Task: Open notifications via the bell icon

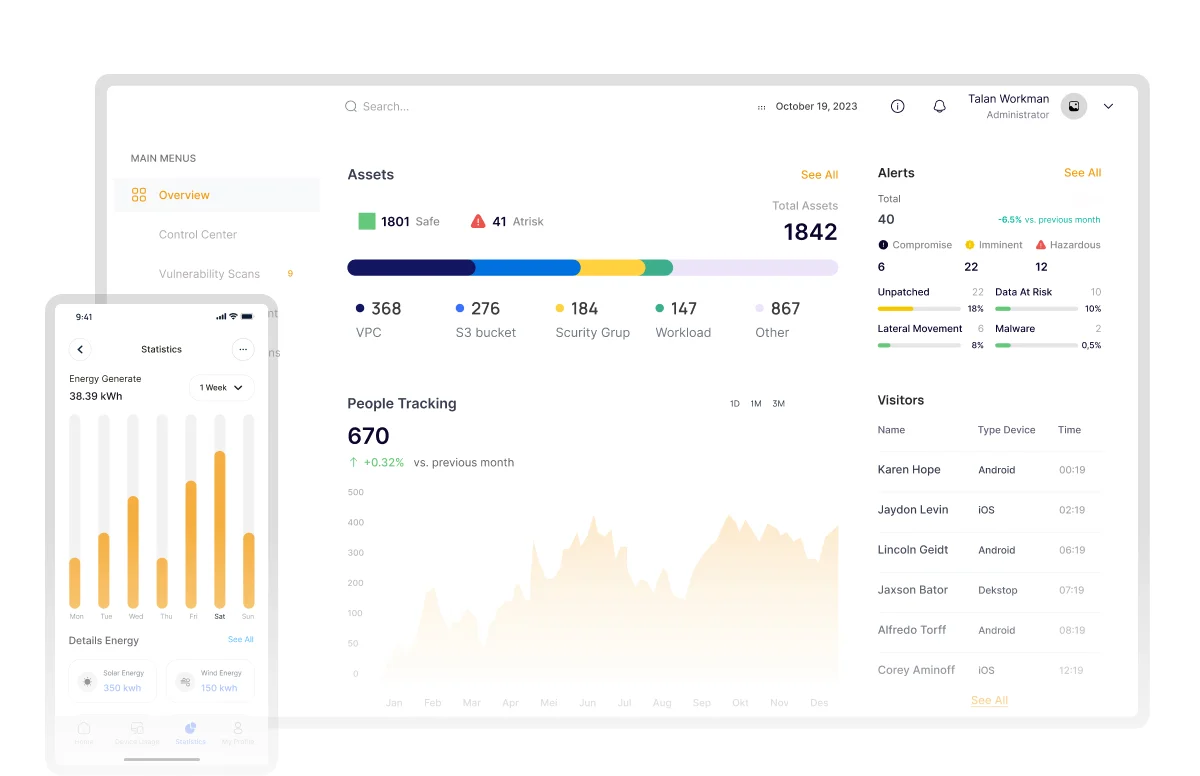Action: 939,106
